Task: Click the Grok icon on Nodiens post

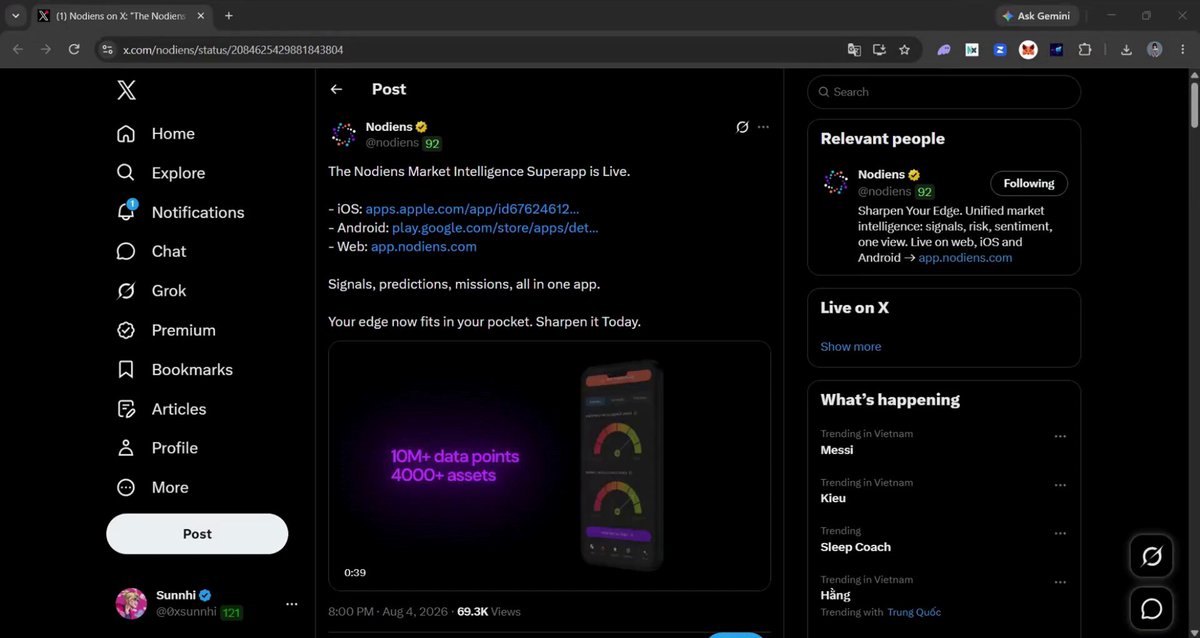Action: tap(742, 127)
